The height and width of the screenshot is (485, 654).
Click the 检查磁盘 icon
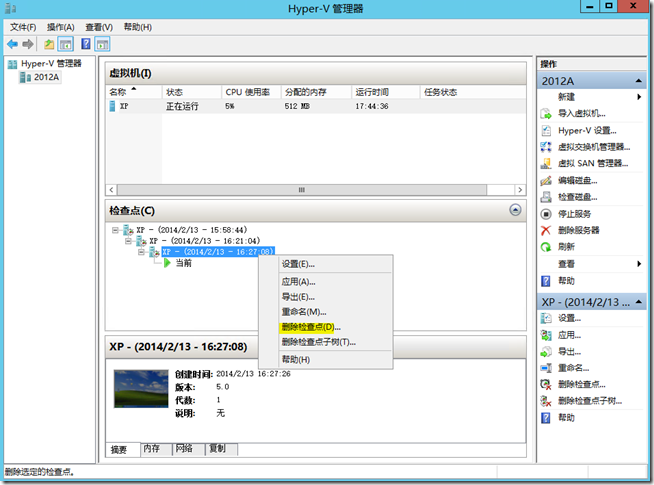tap(546, 197)
